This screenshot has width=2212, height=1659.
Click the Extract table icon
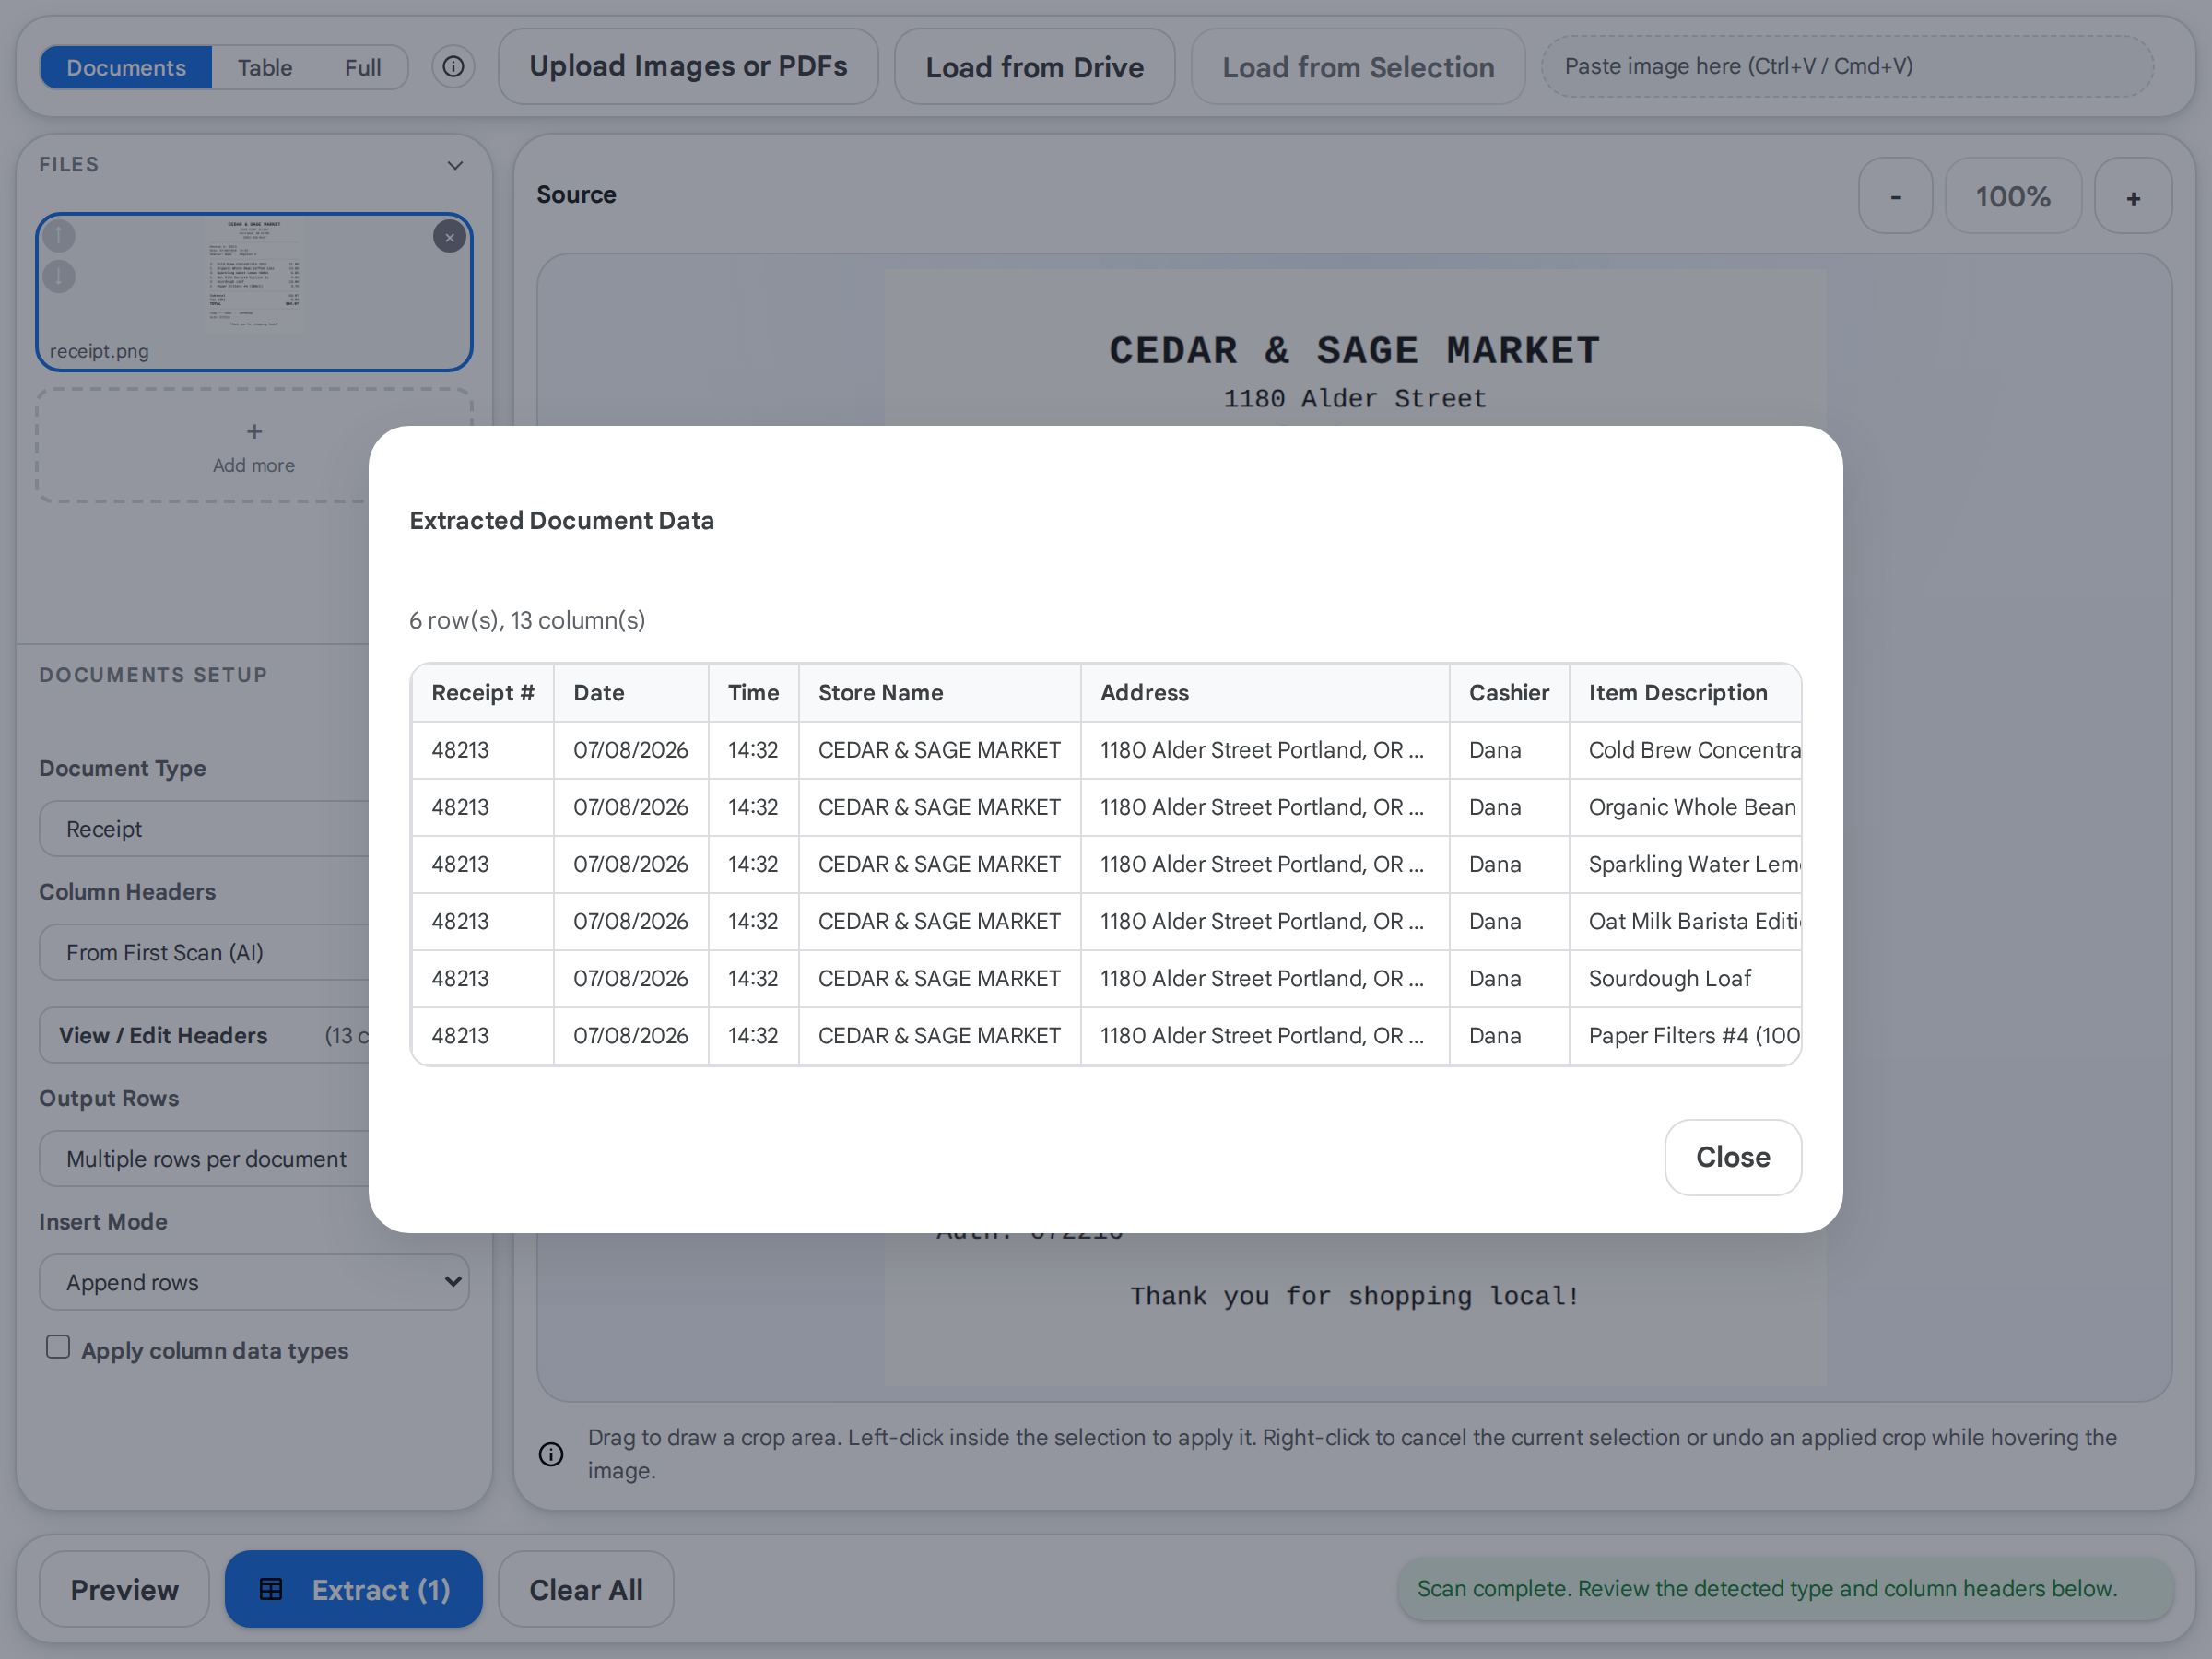(x=271, y=1589)
